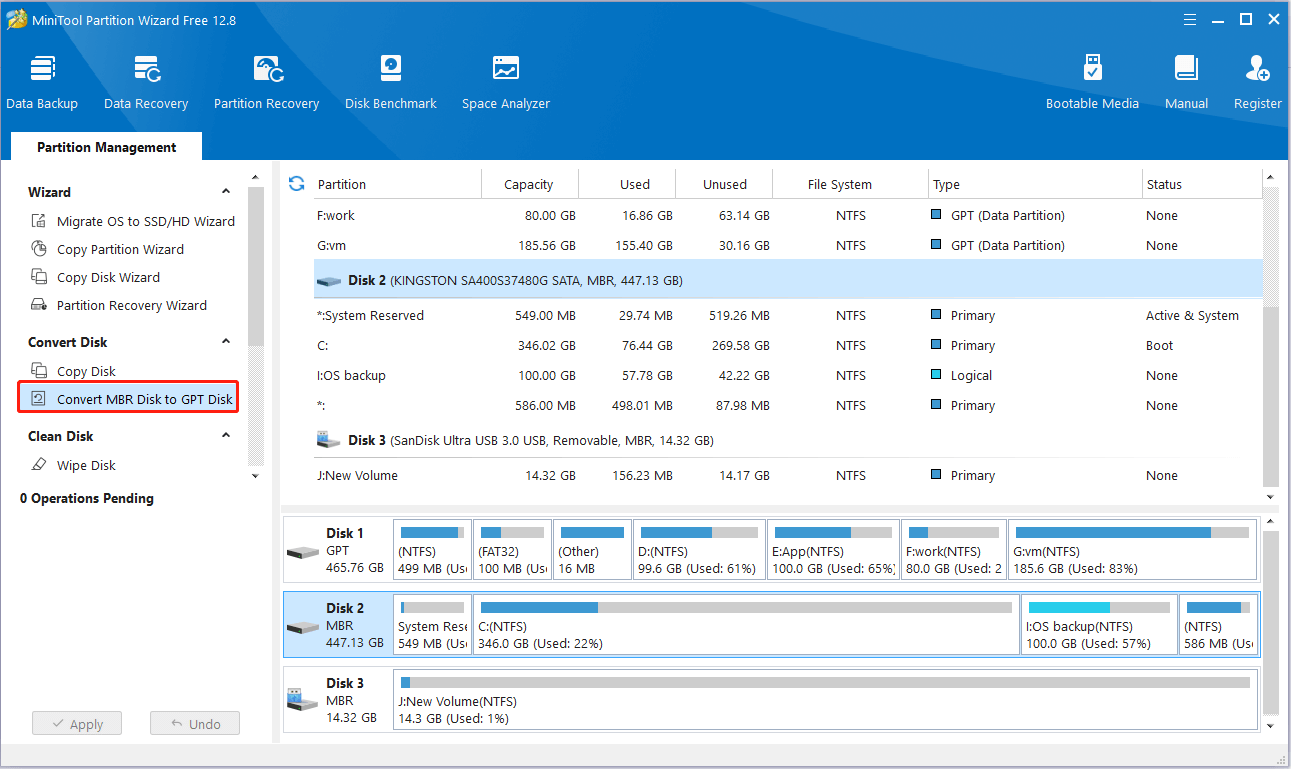Click the Wipe Disk eraser icon

click(x=39, y=465)
